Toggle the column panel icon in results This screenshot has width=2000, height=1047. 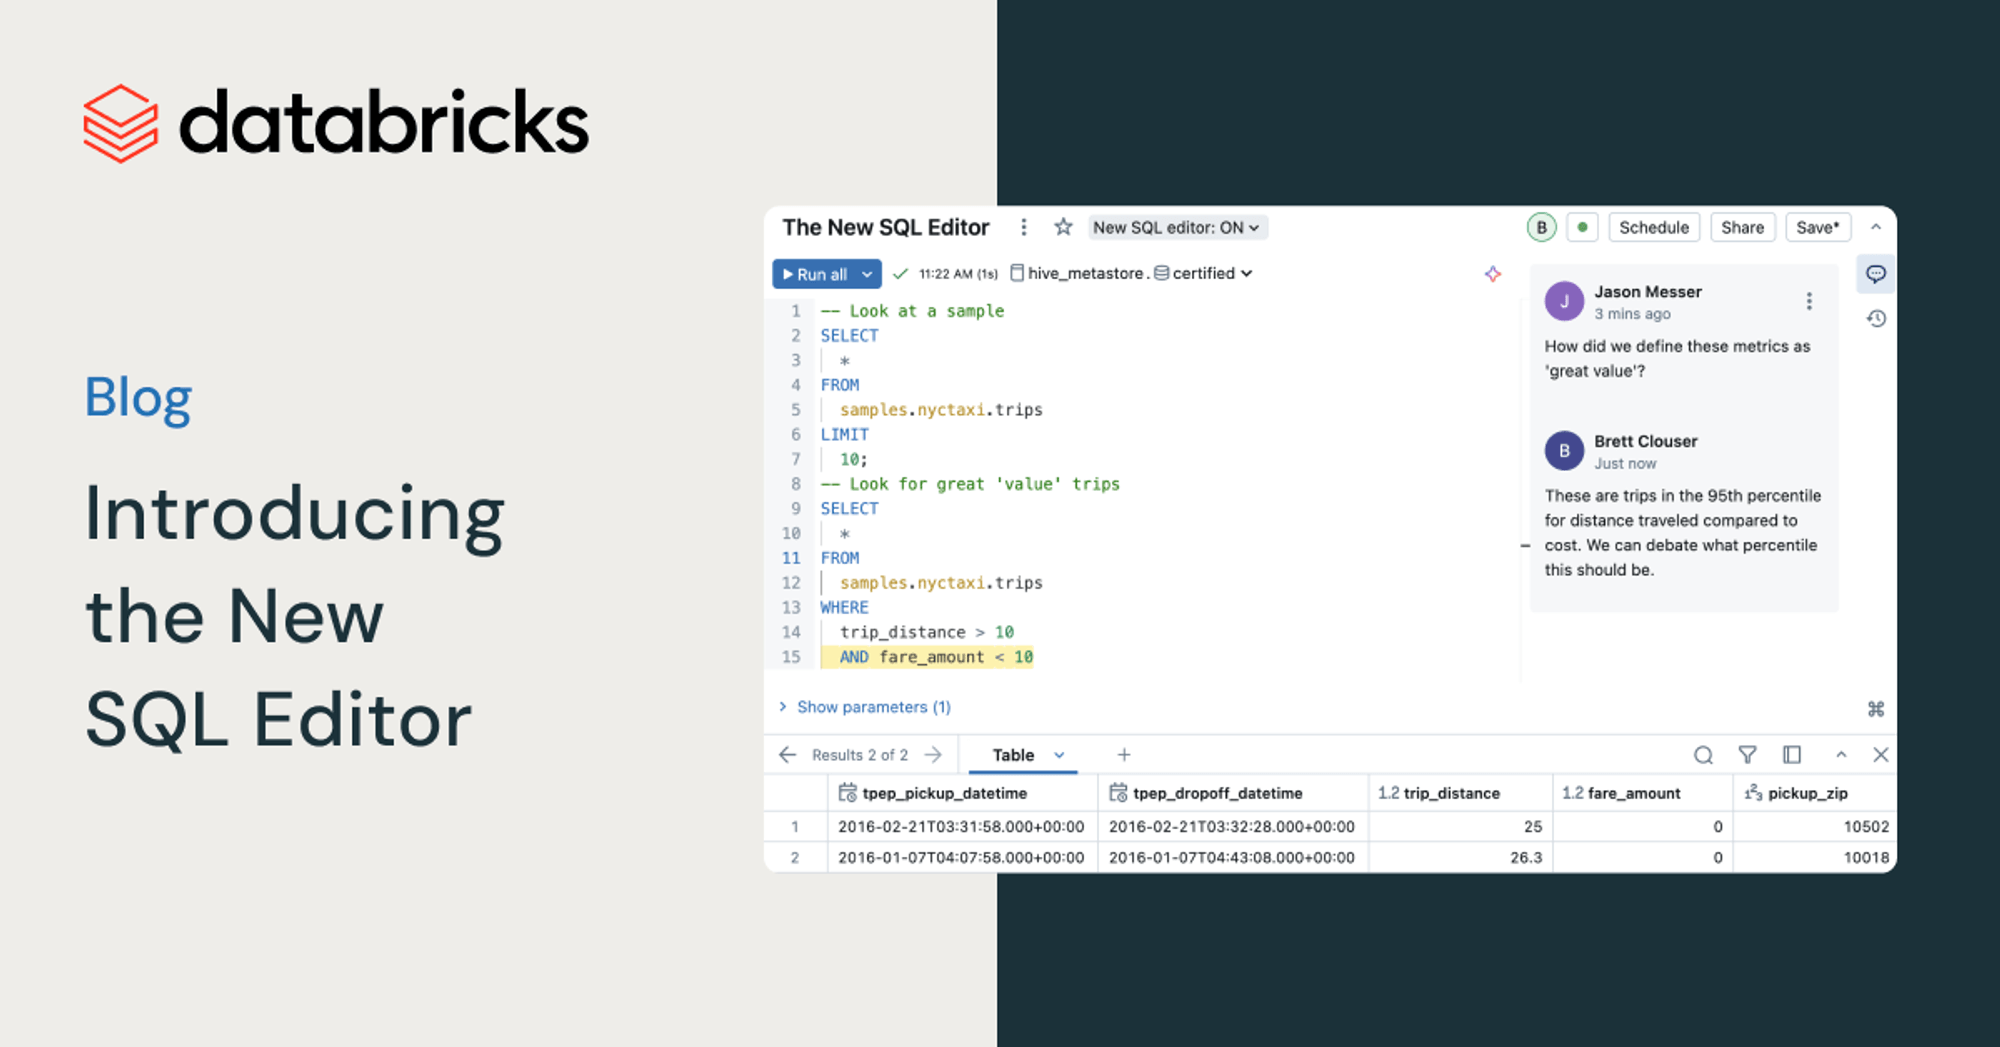1792,755
